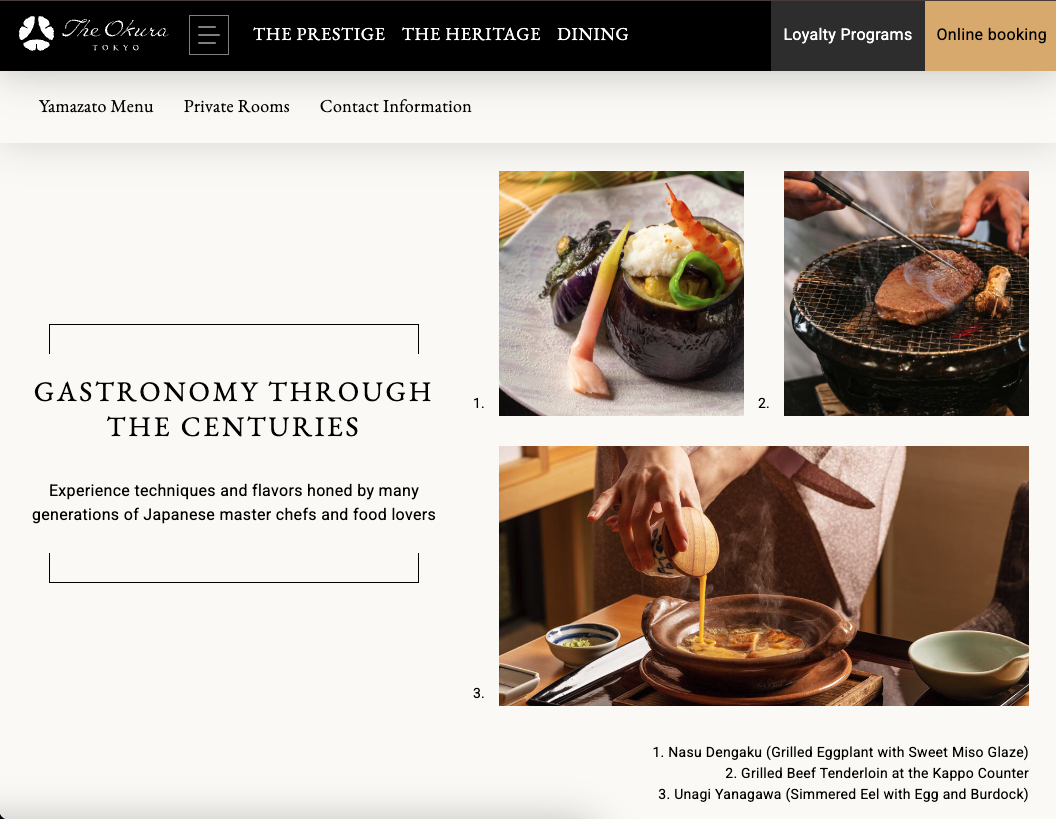
Task: Click the Nasu Dengaku eggplant photo
Action: click(621, 293)
